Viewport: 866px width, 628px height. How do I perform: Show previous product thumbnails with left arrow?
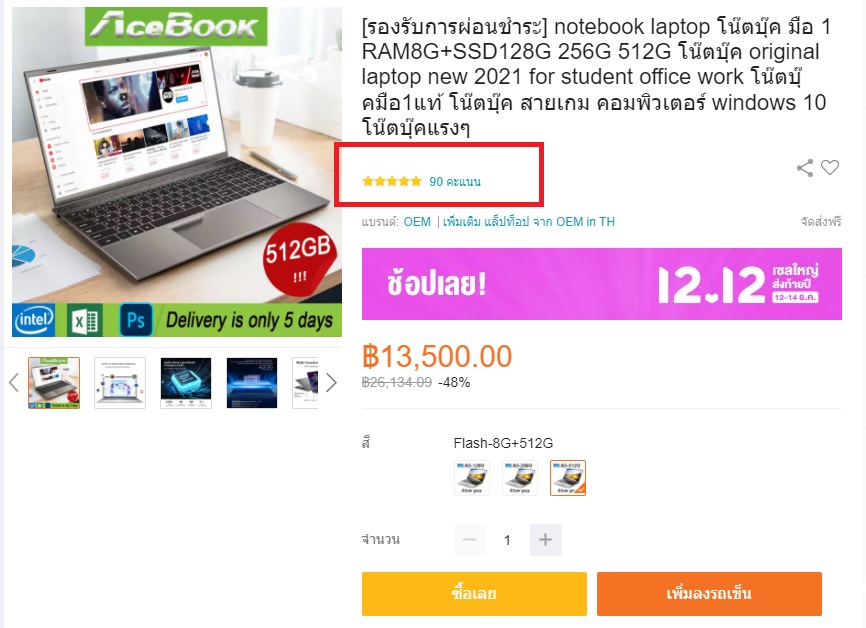[x=14, y=382]
